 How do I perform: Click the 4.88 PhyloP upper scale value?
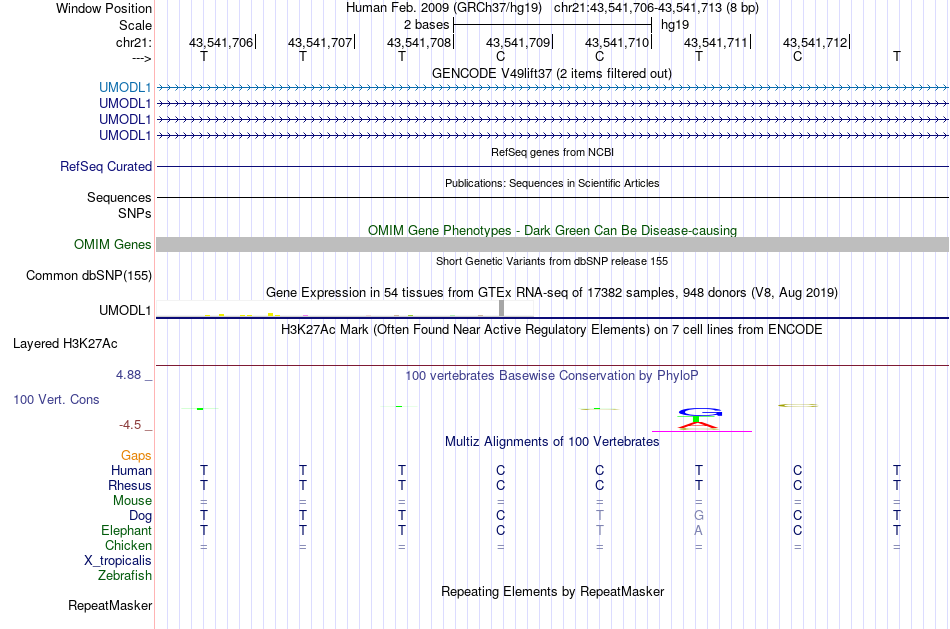[128, 375]
